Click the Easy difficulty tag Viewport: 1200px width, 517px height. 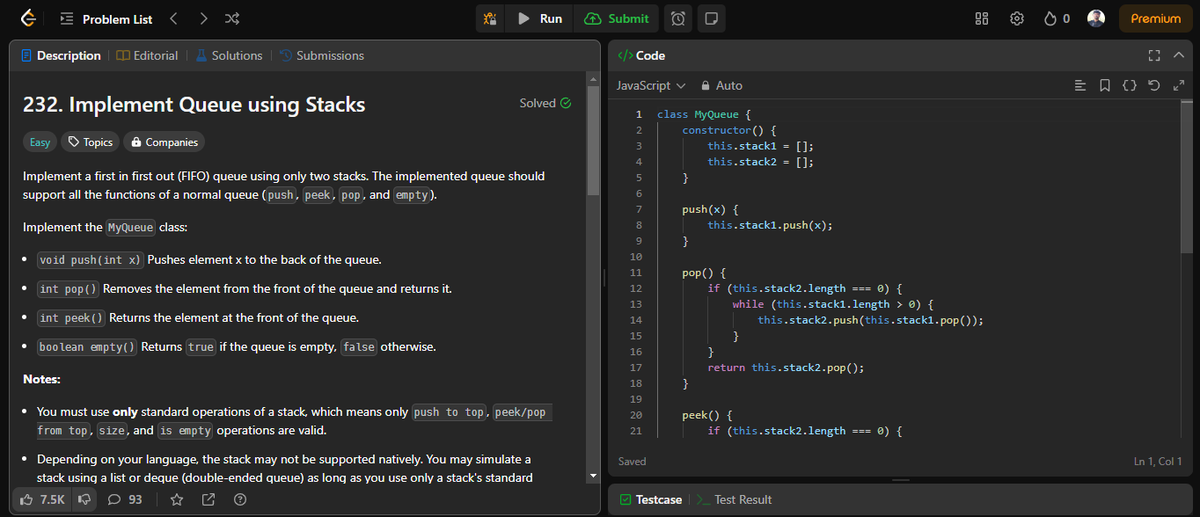tap(40, 142)
